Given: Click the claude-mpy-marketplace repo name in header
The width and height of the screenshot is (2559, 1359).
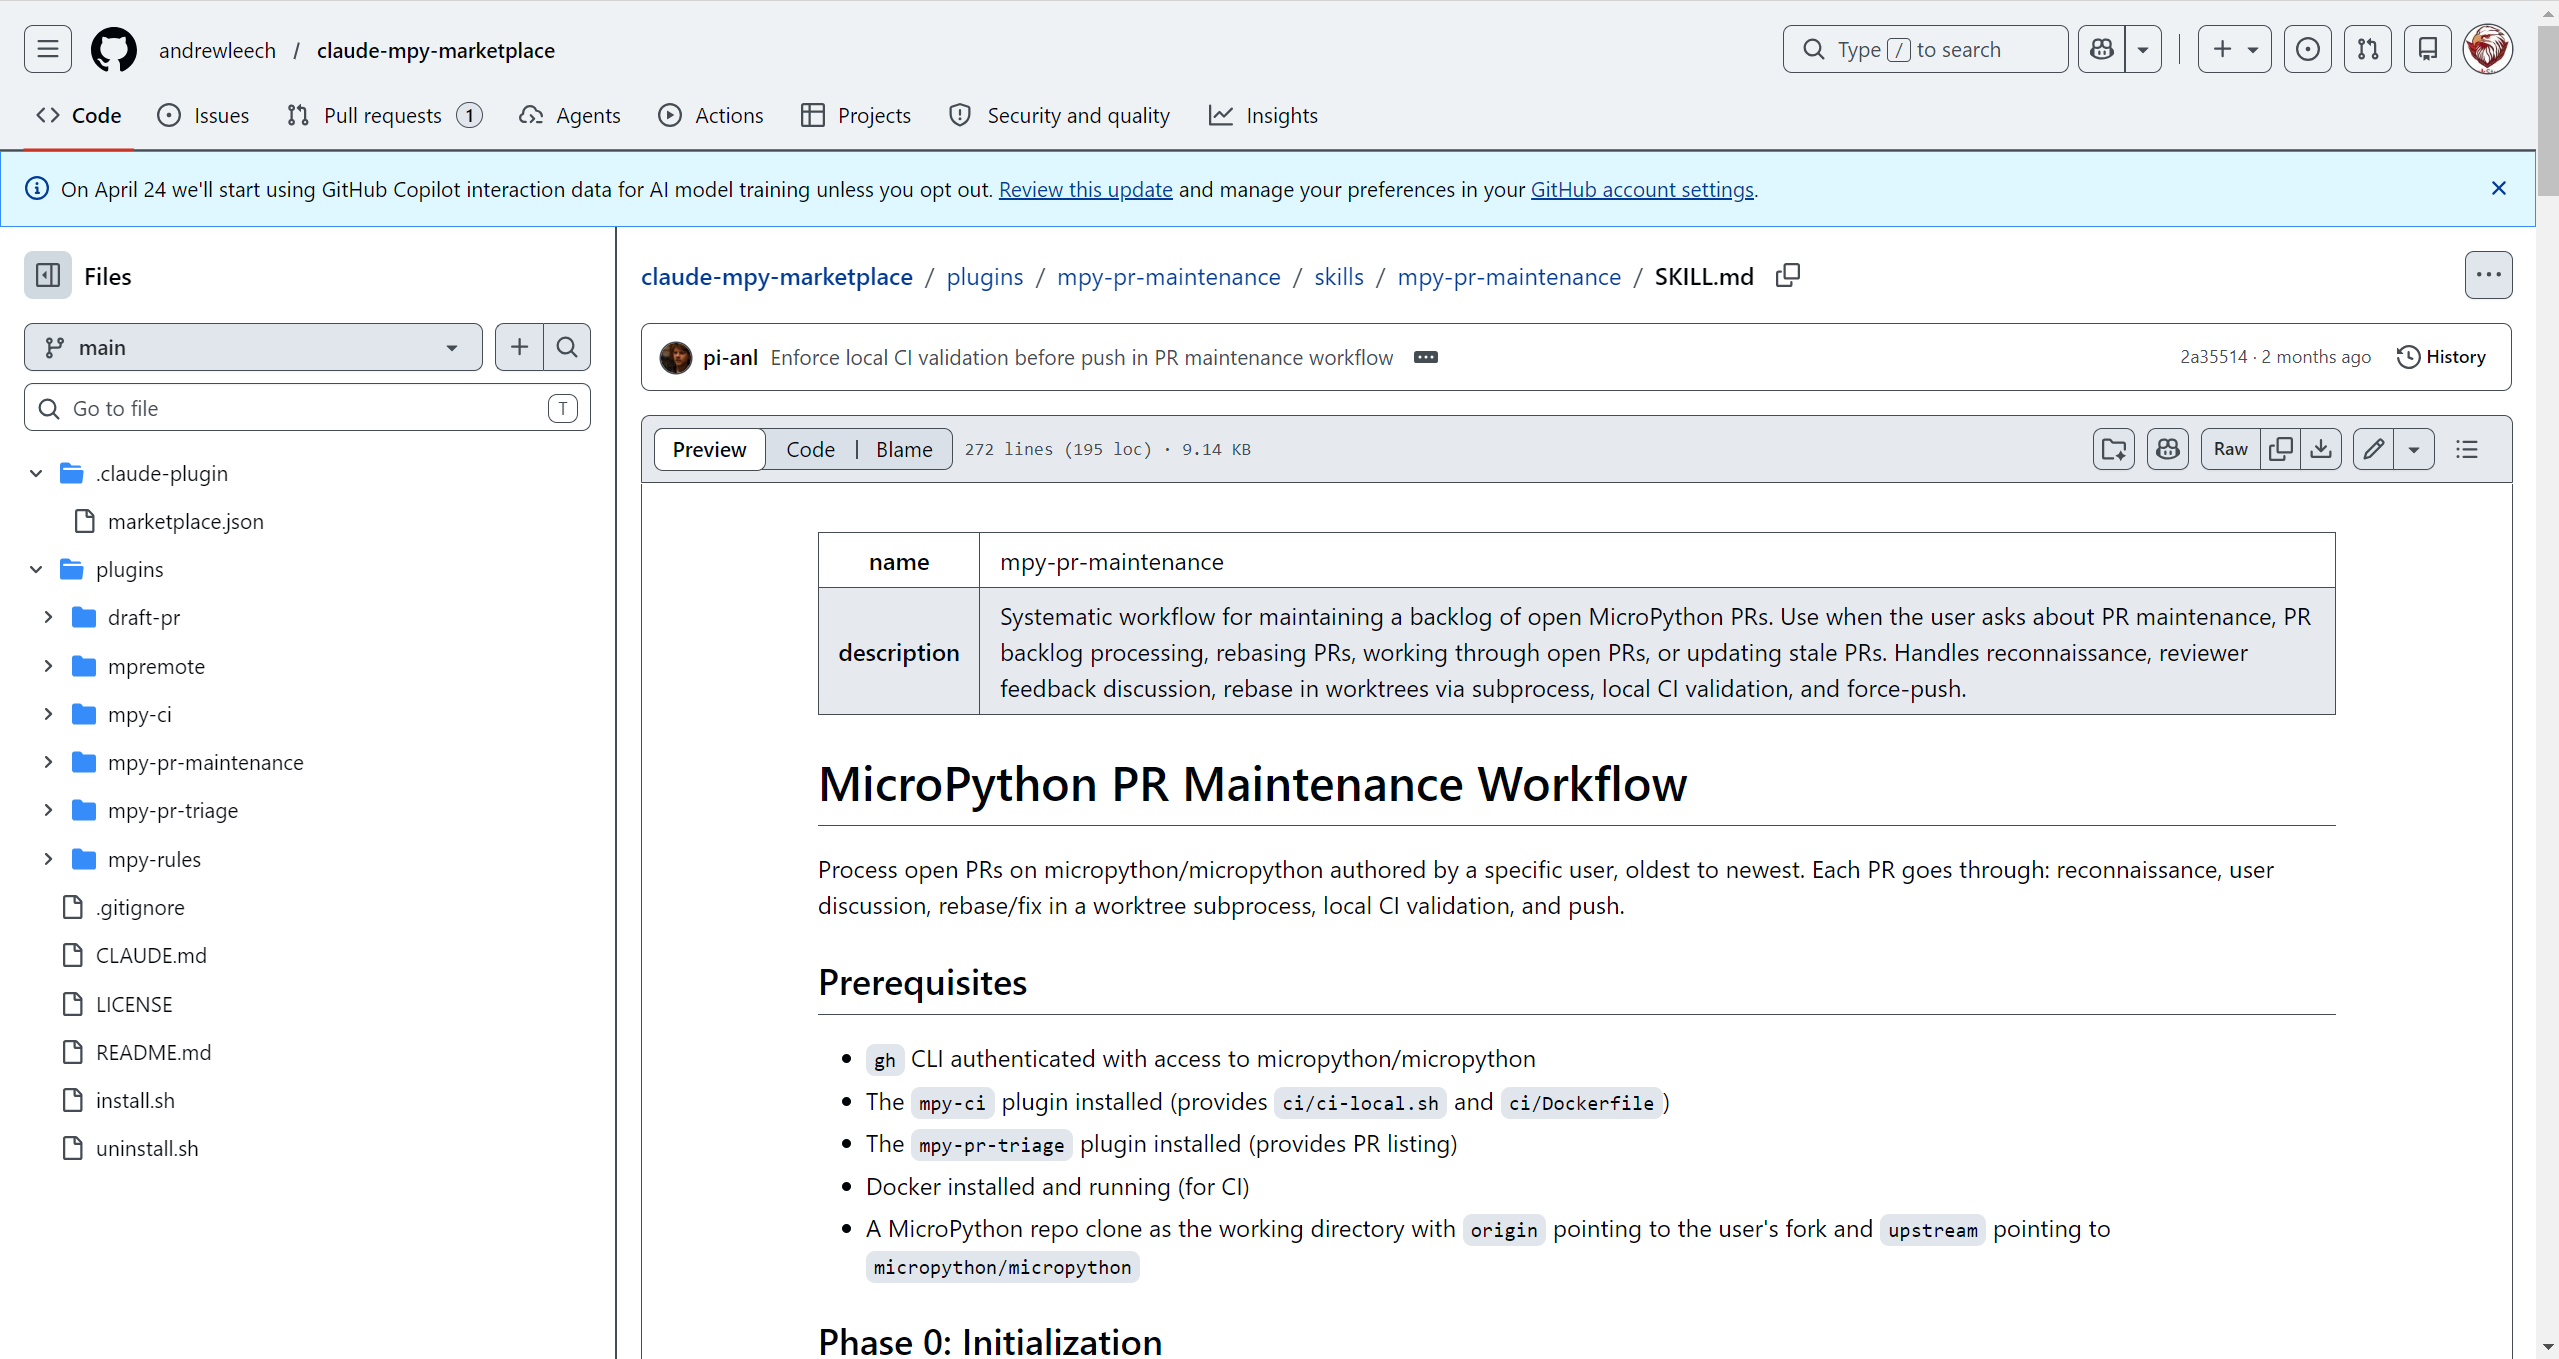Looking at the screenshot, I should tap(436, 50).
